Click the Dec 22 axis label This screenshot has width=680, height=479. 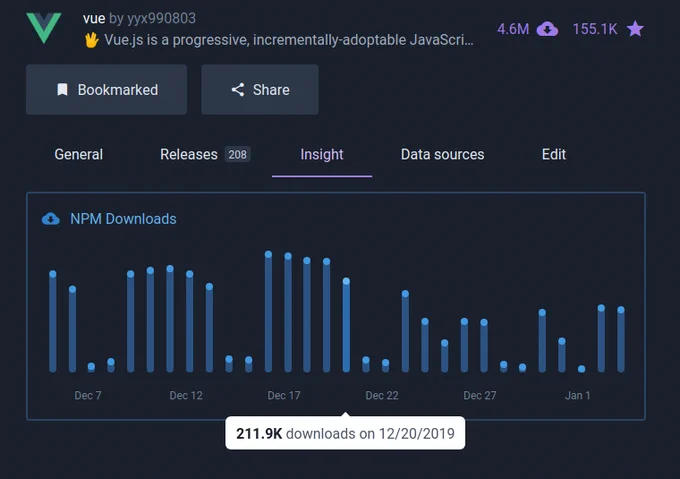[382, 395]
